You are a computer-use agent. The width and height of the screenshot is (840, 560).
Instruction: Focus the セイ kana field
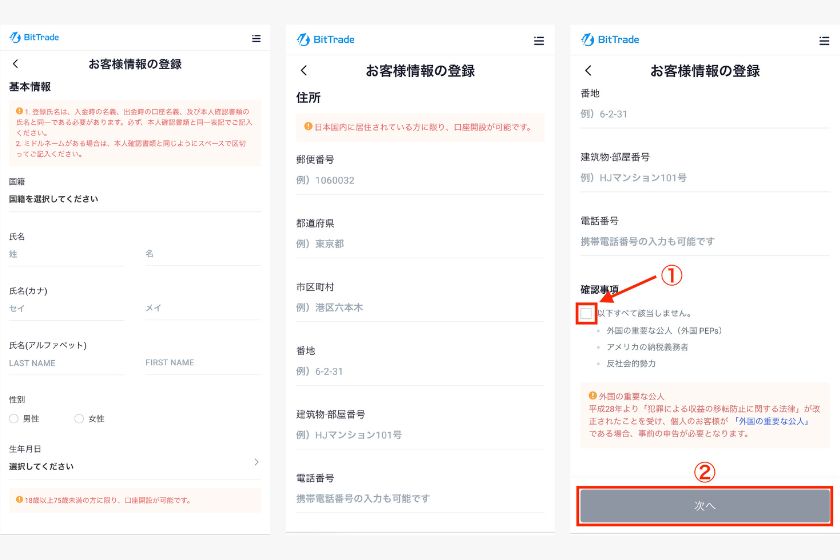pyautogui.click(x=66, y=308)
